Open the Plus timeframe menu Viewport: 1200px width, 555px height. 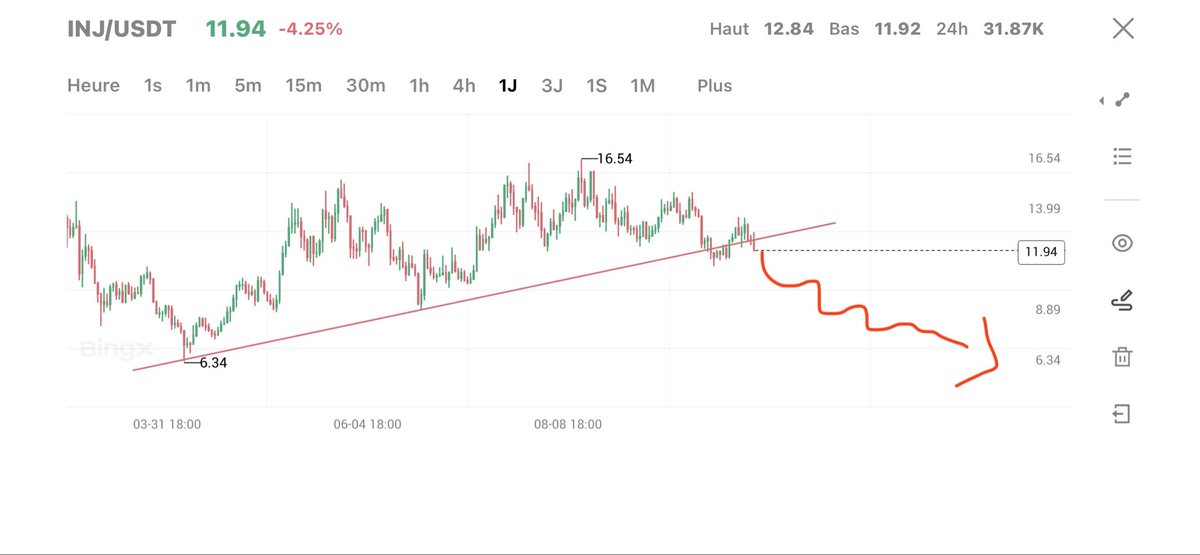[x=714, y=86]
